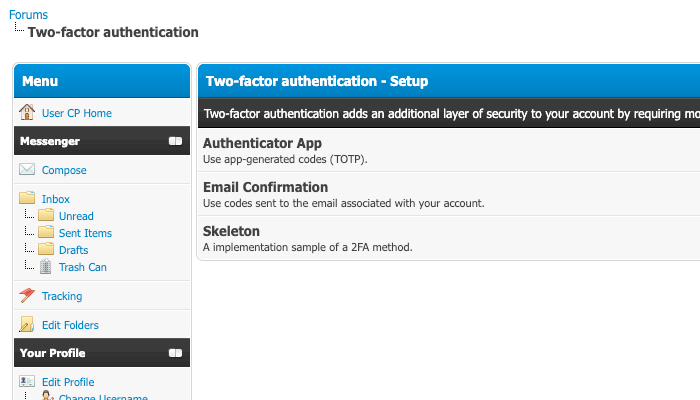Click the Unread folder icon
Screen dimensions: 700x400
[46, 216]
